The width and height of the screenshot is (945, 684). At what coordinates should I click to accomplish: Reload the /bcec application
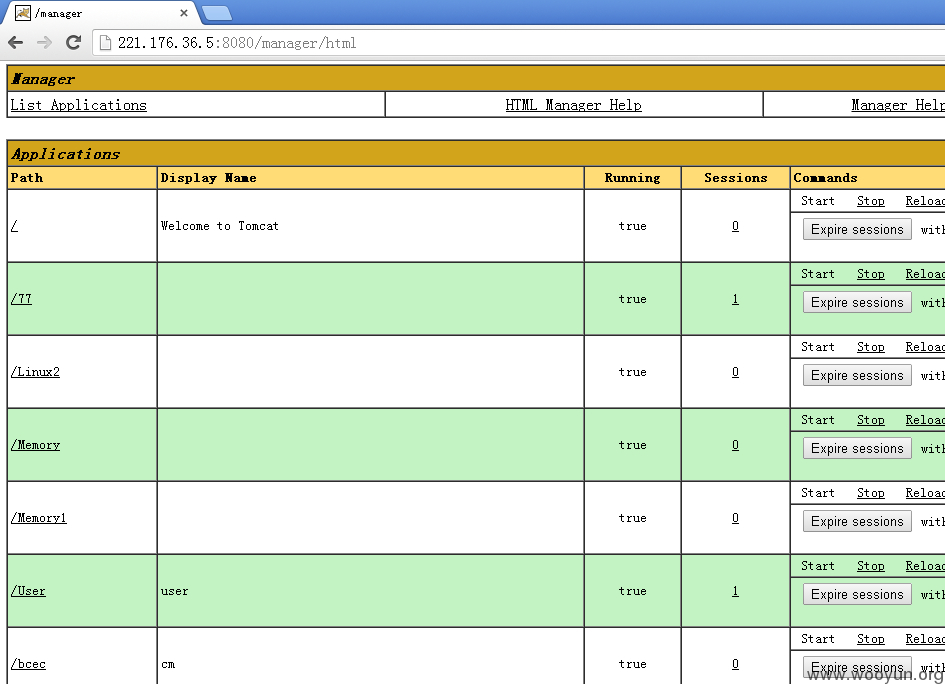[x=925, y=638]
